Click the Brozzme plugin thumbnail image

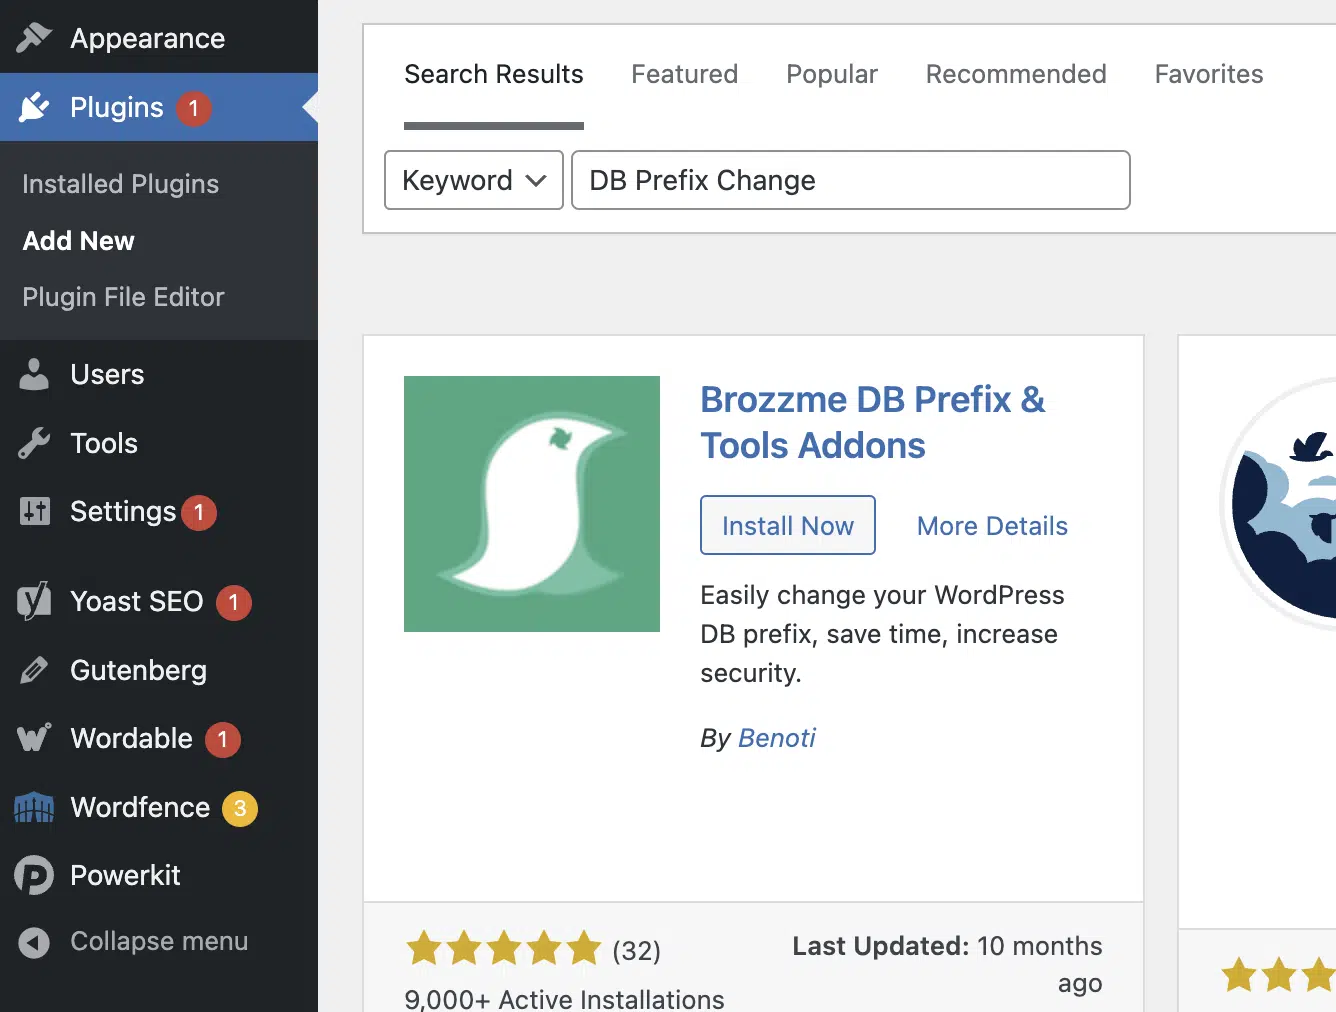coord(532,504)
